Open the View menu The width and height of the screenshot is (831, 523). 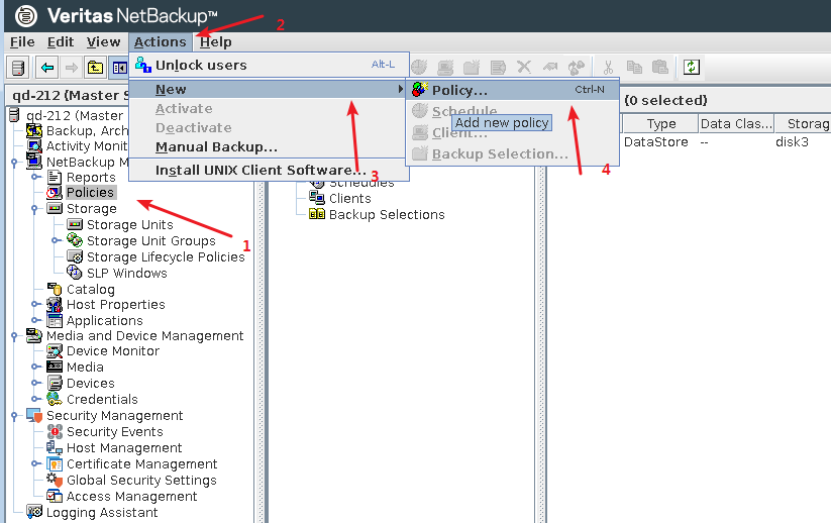pyautogui.click(x=103, y=42)
